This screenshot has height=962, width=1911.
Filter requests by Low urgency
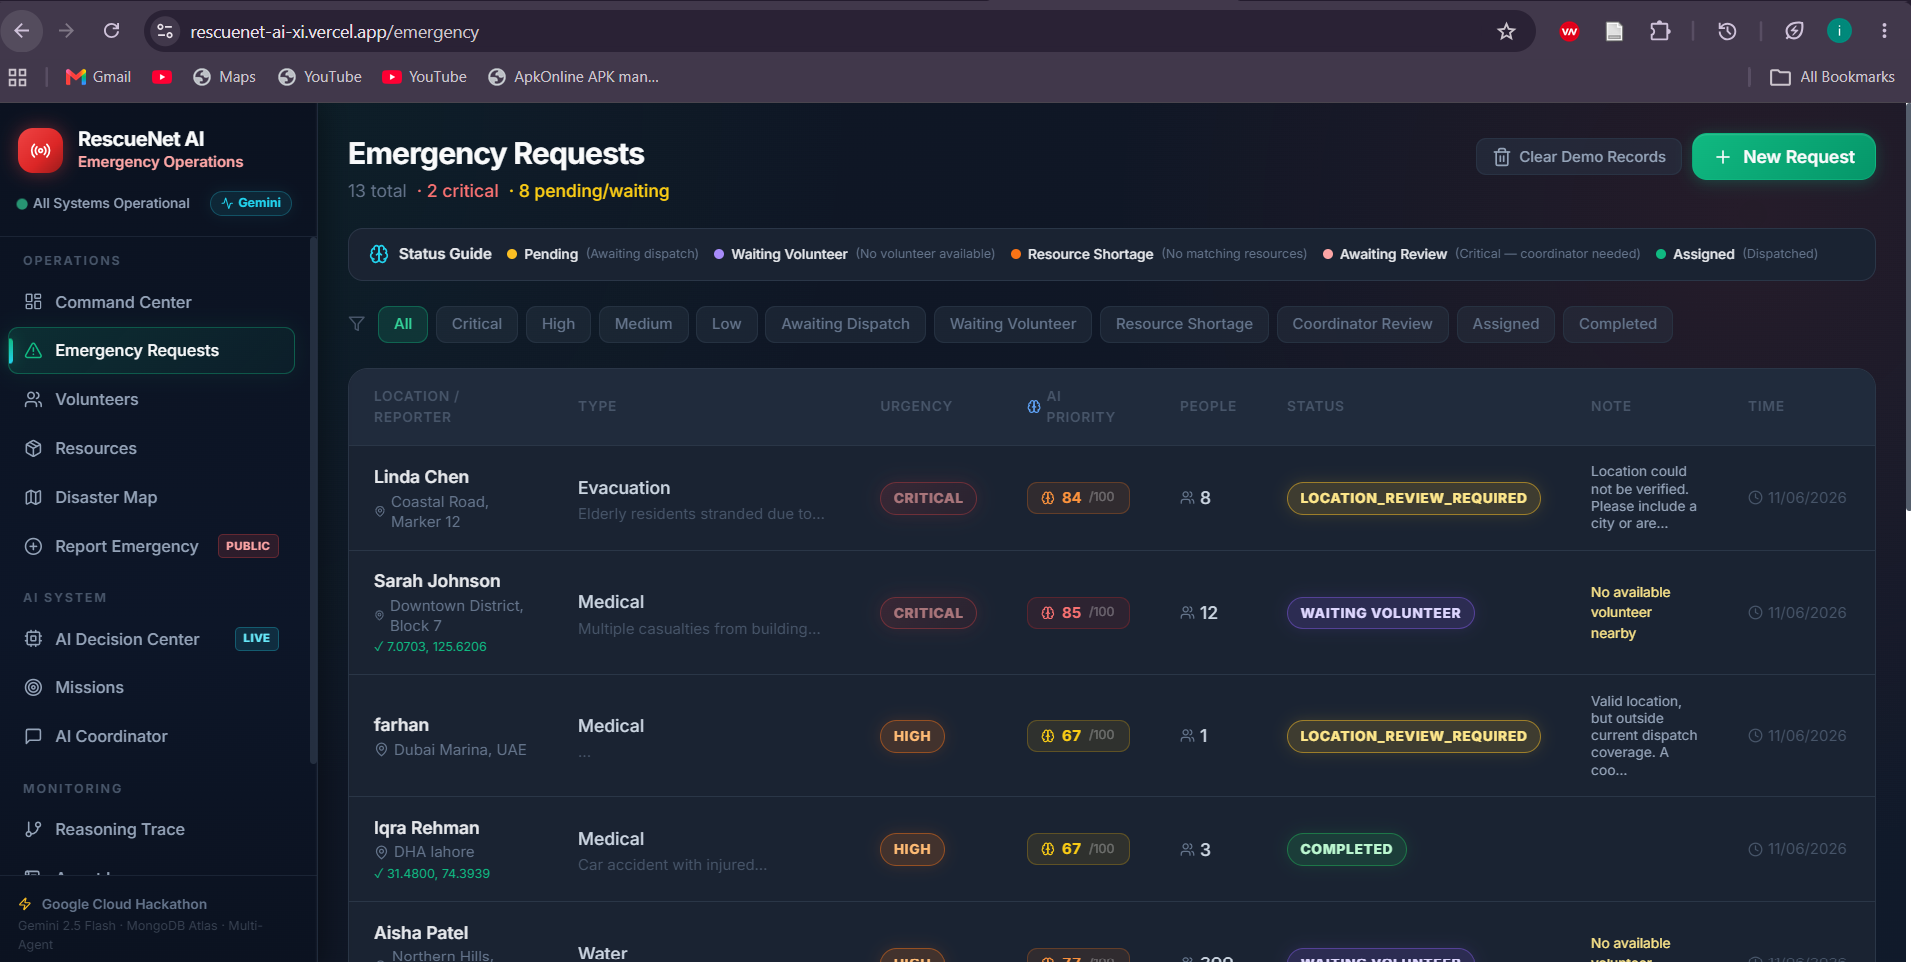point(727,324)
